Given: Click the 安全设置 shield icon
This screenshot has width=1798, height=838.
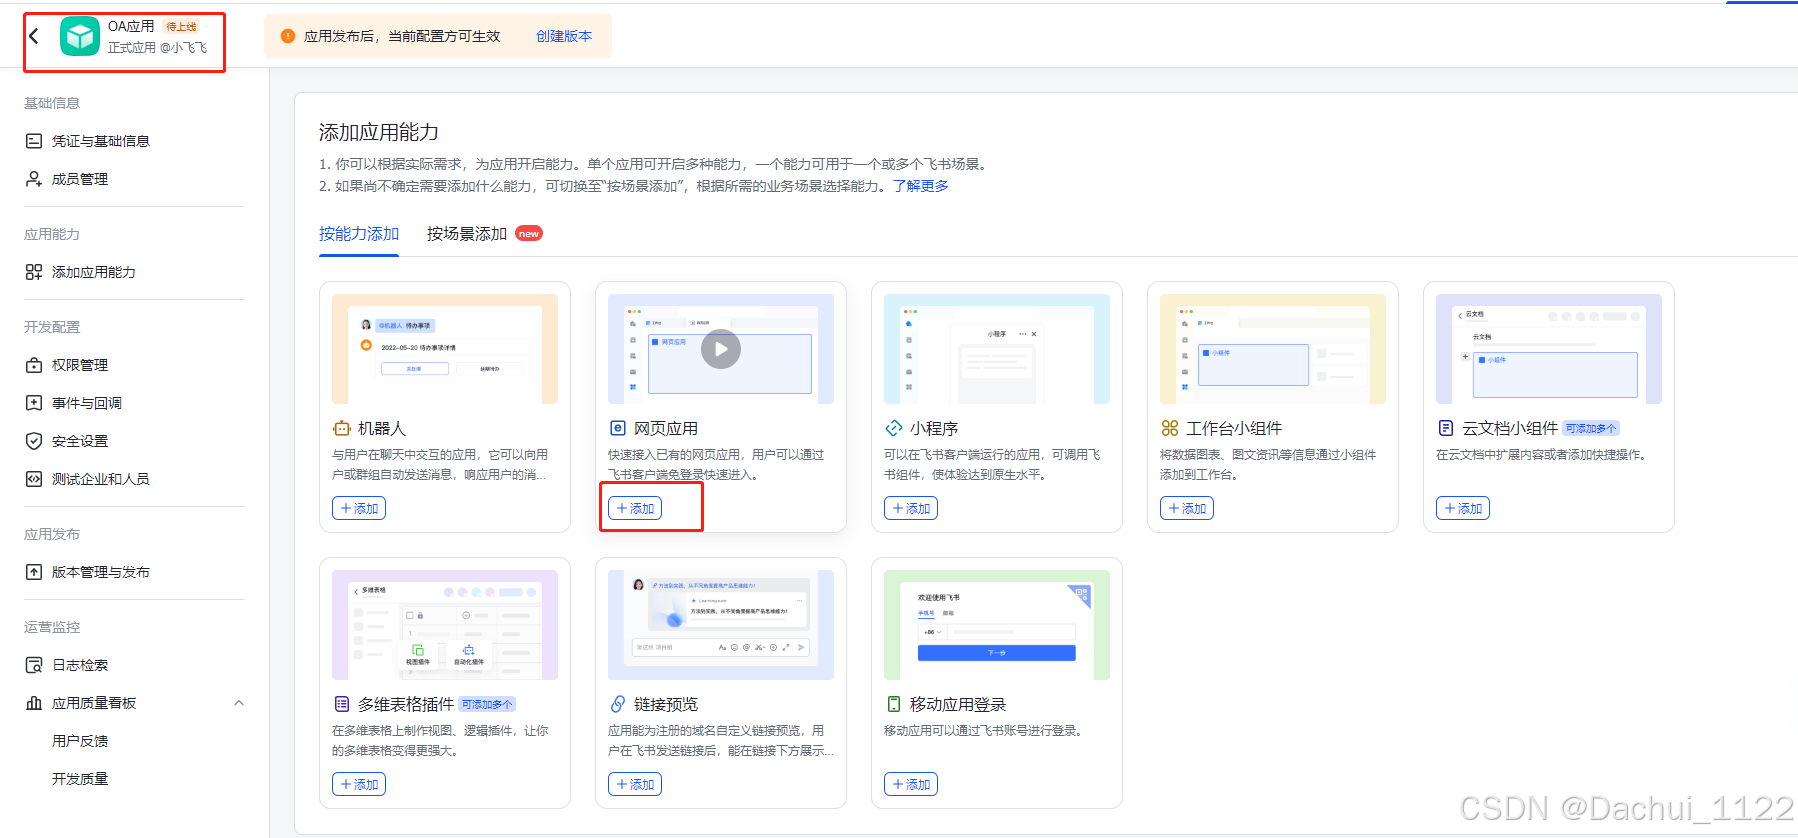Looking at the screenshot, I should [x=34, y=441].
